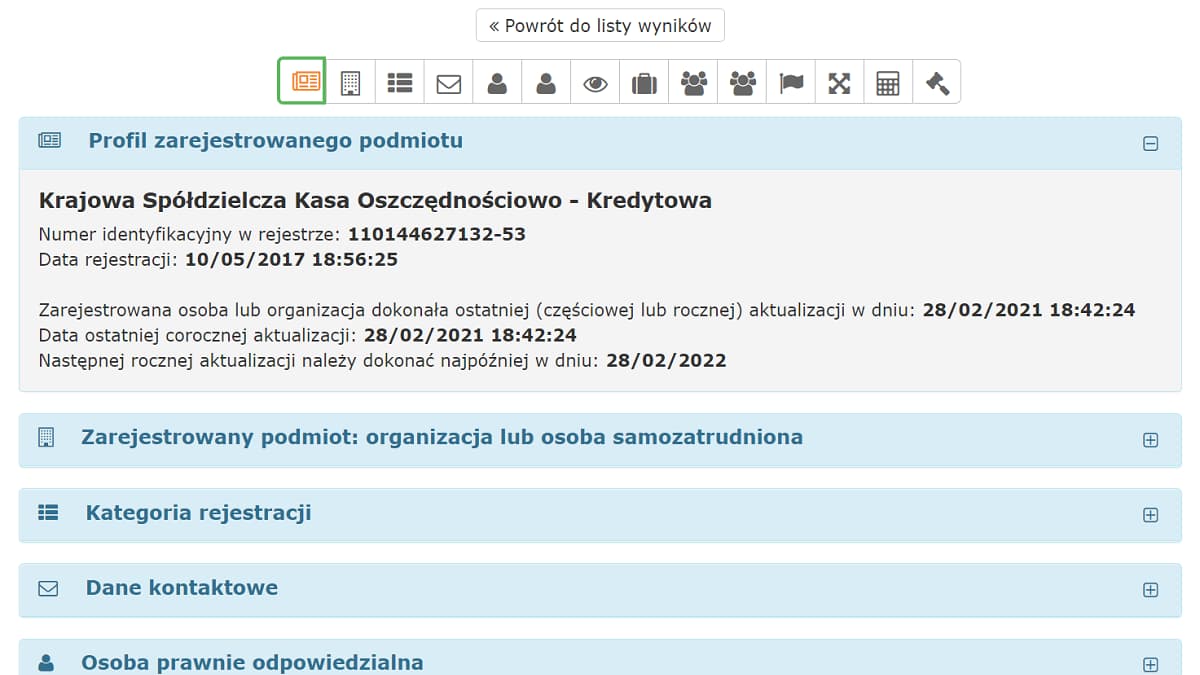This screenshot has width=1200, height=675.
Task: Click the four-arrows expand icon in toolbar
Action: coord(839,82)
